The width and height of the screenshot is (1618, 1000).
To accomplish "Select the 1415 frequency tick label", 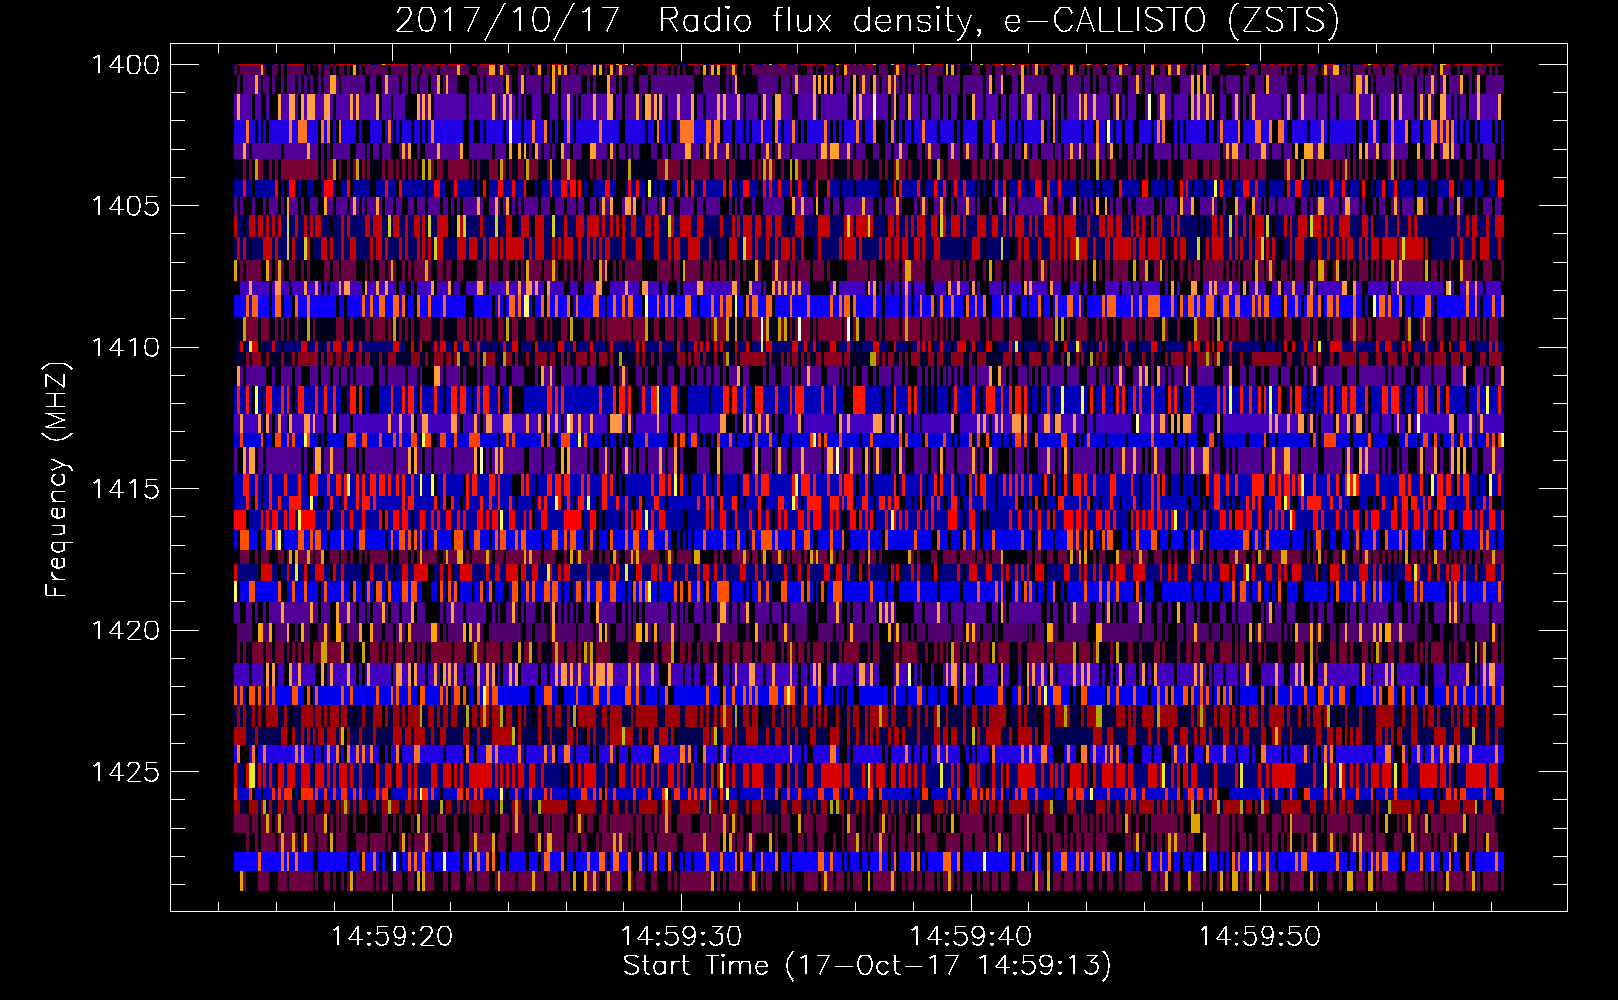I will coord(125,489).
